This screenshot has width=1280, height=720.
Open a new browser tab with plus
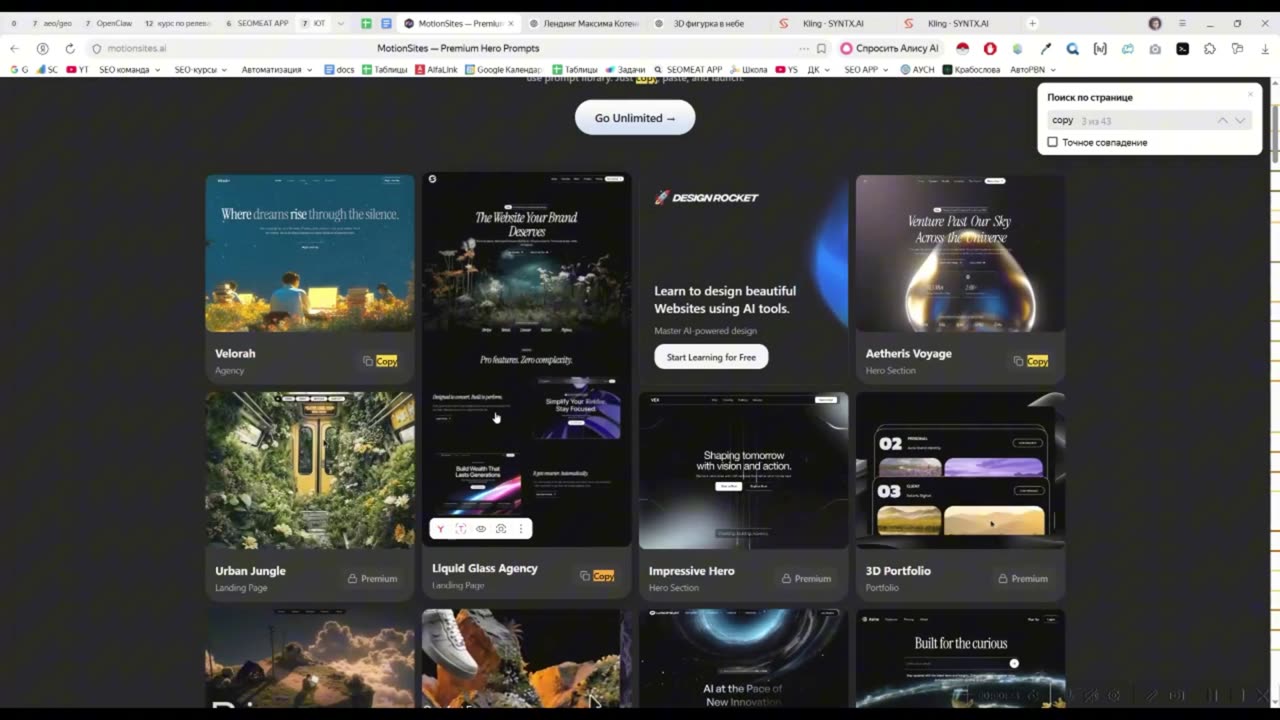[1033, 23]
